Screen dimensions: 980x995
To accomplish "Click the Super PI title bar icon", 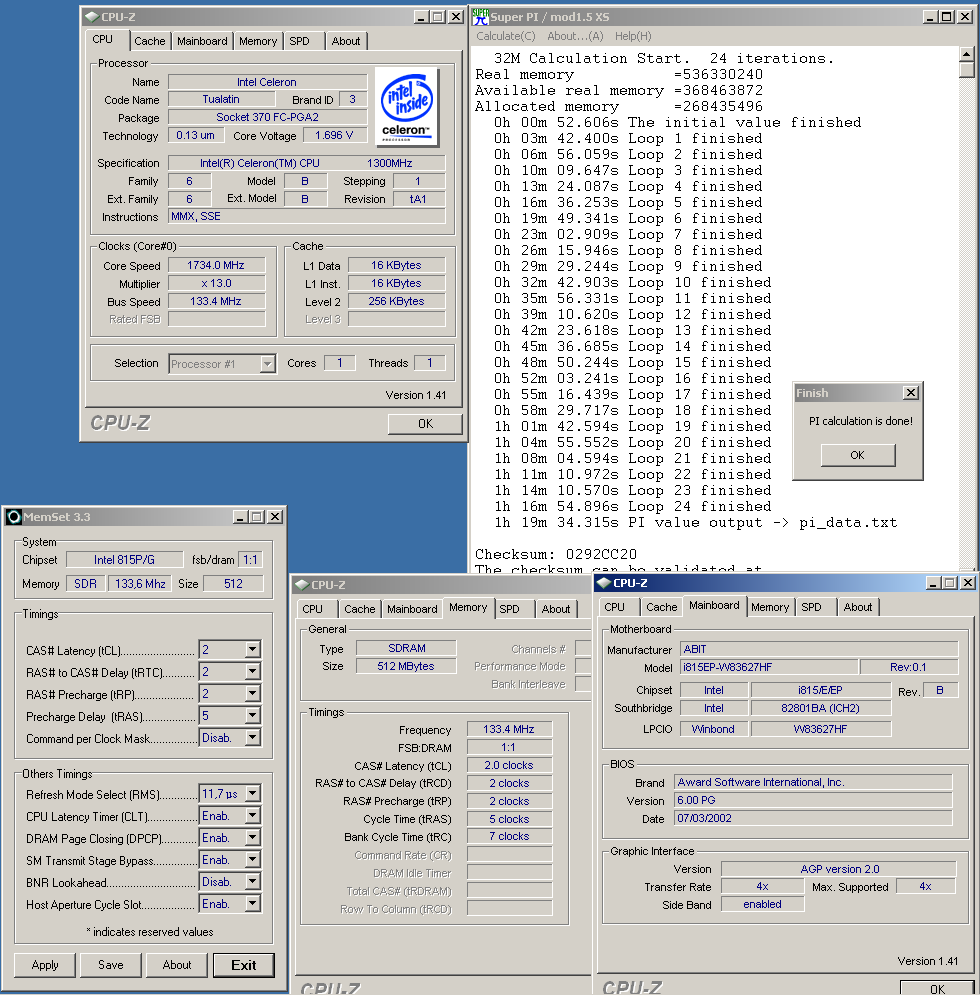I will 480,17.
